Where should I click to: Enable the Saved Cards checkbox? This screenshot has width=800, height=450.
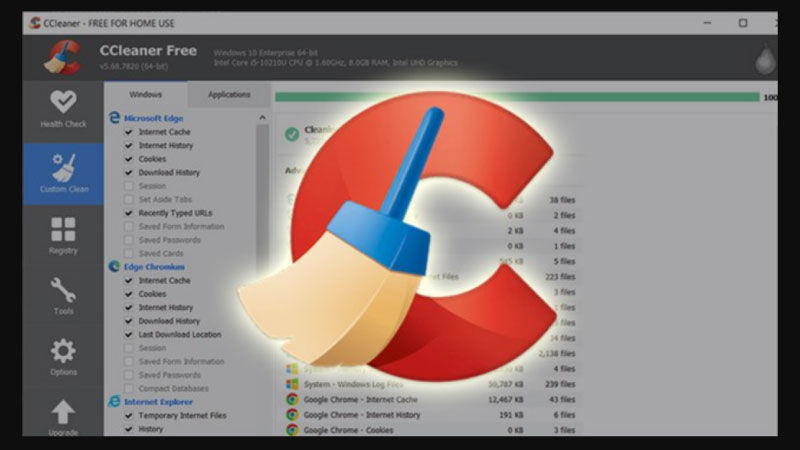coord(129,253)
